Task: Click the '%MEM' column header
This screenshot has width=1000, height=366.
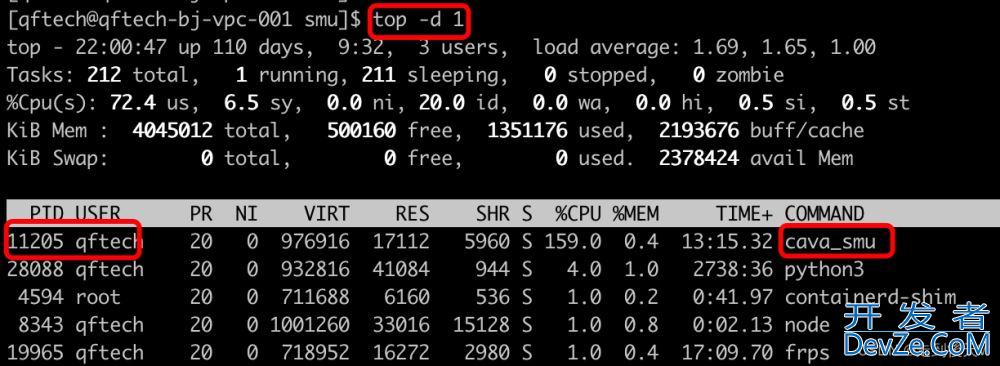Action: [635, 214]
